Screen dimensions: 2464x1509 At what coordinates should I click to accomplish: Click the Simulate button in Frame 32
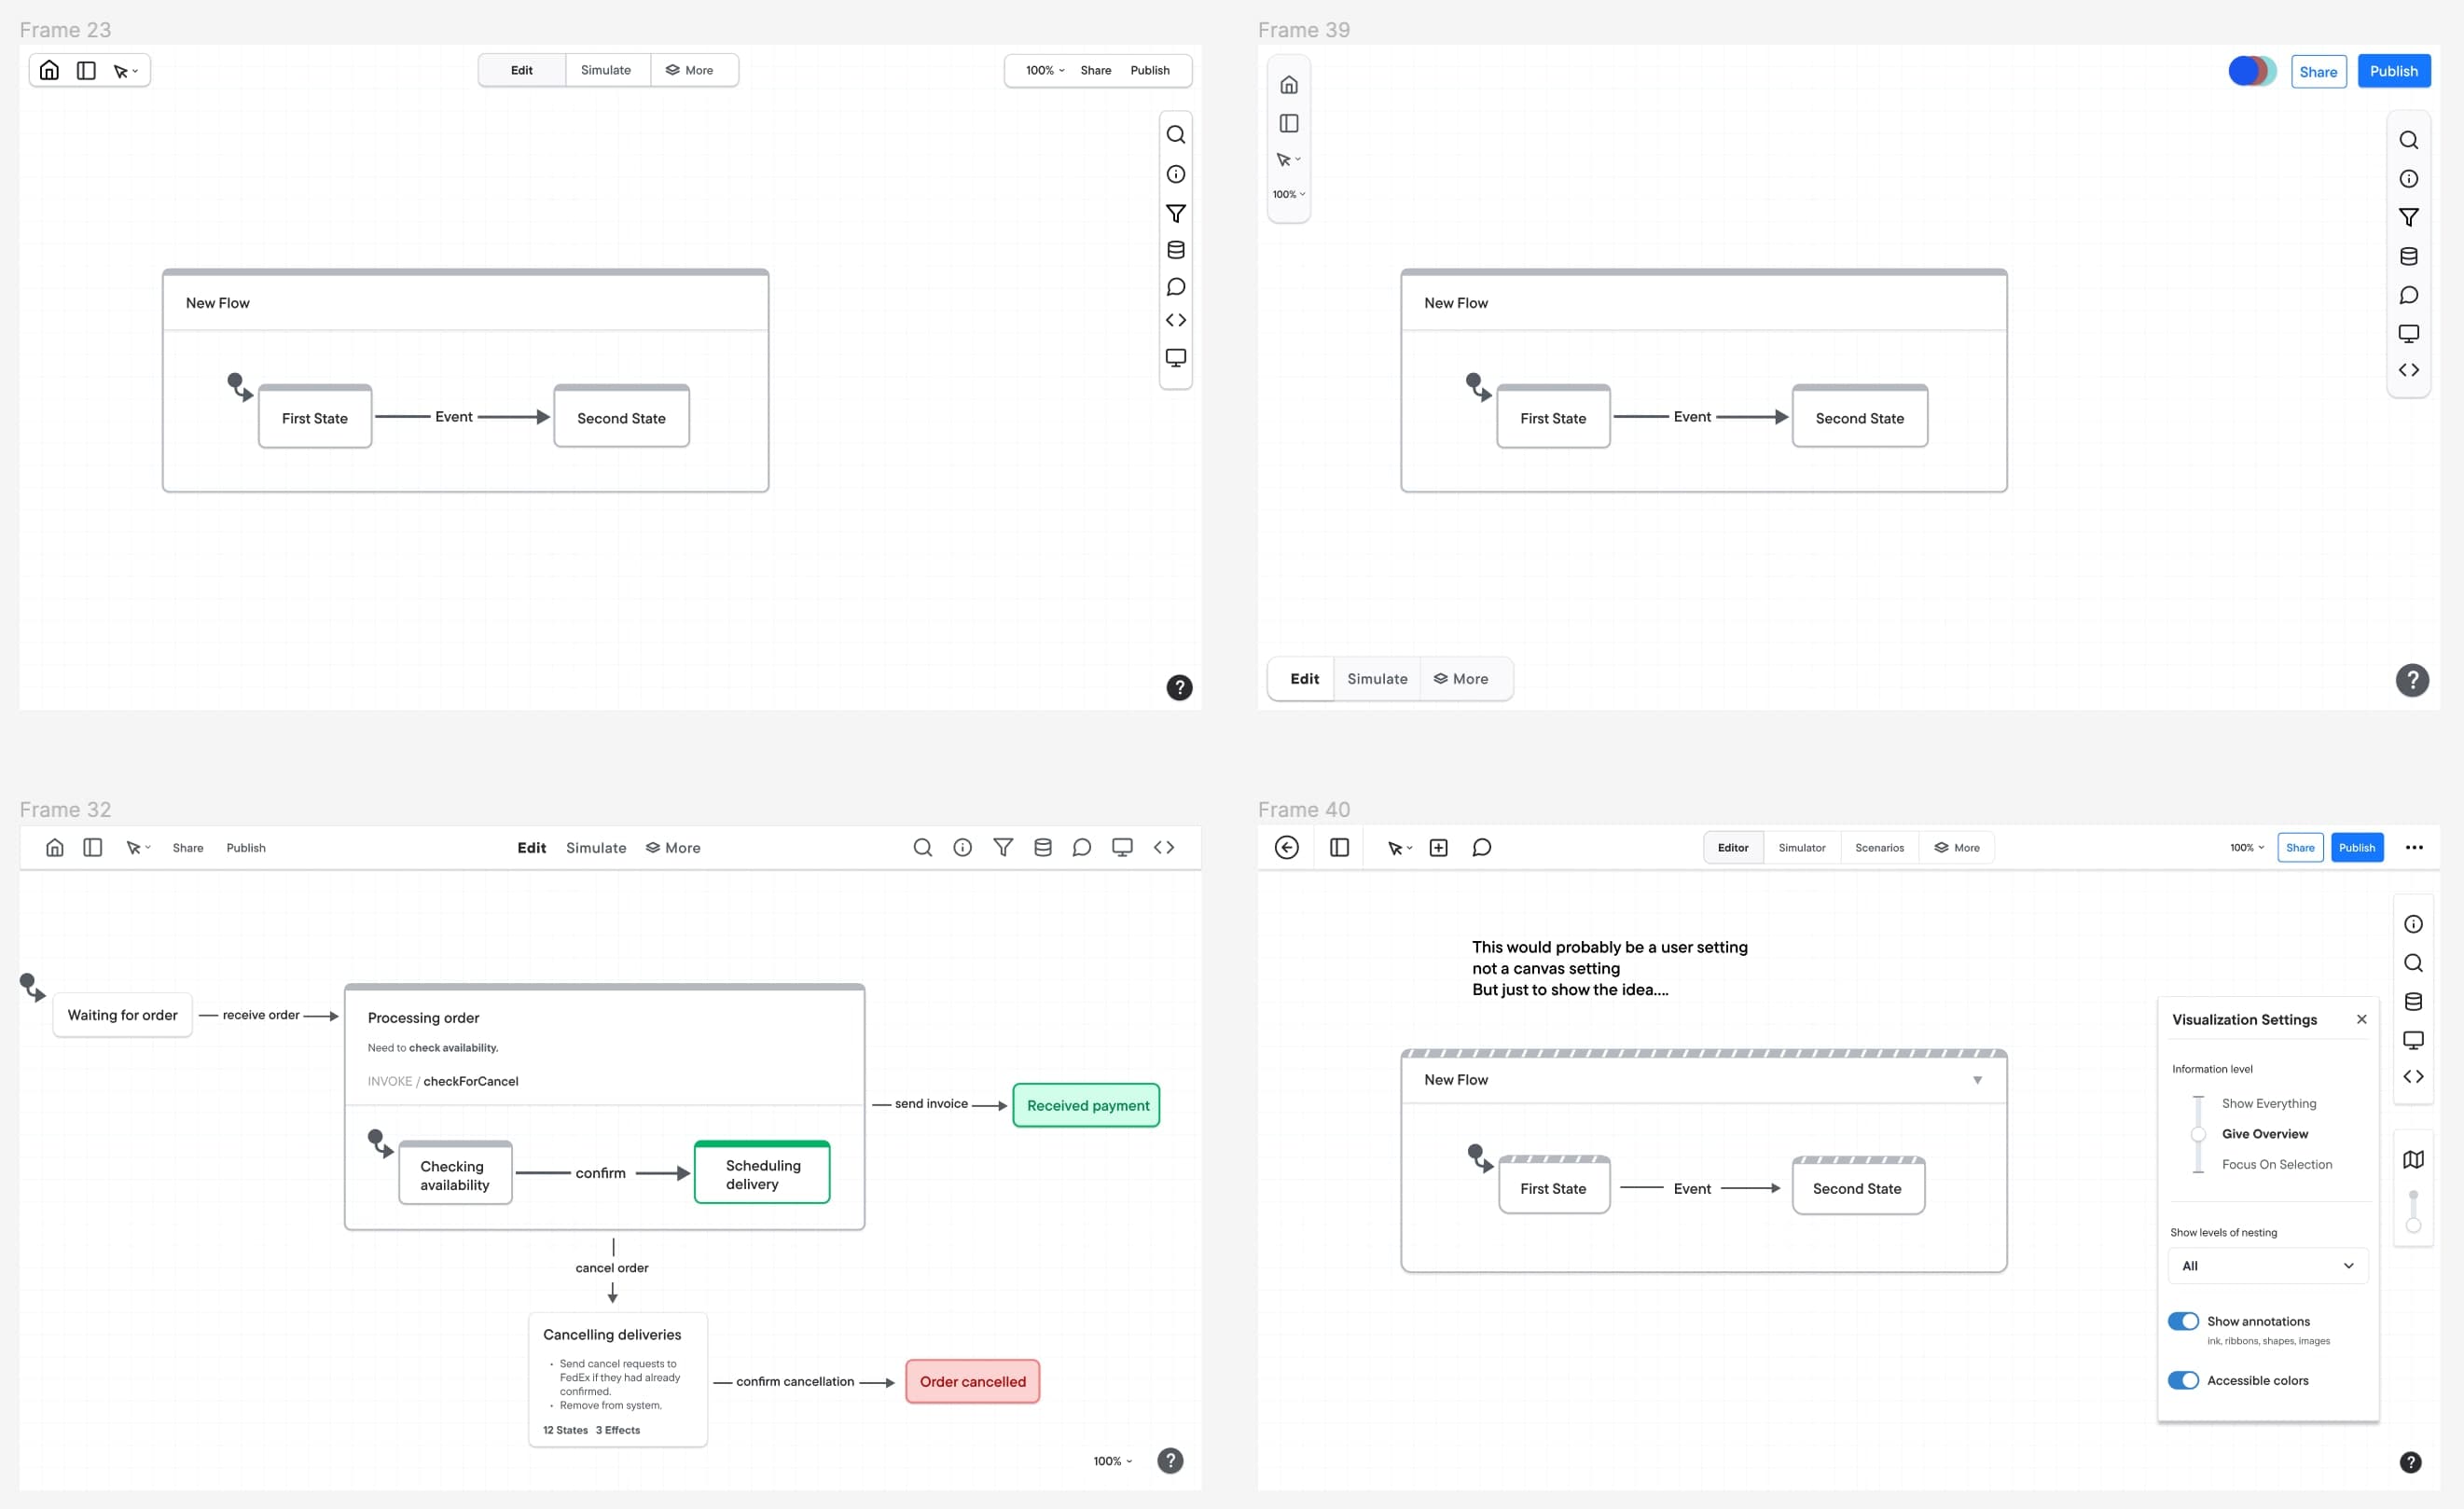point(597,847)
